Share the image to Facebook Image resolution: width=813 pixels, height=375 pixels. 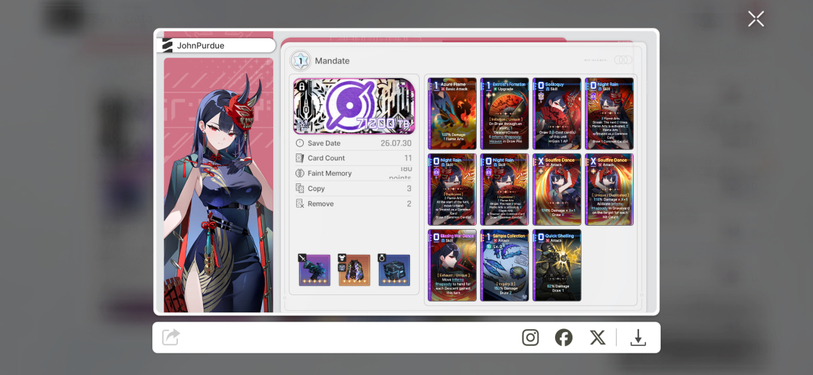coord(564,338)
